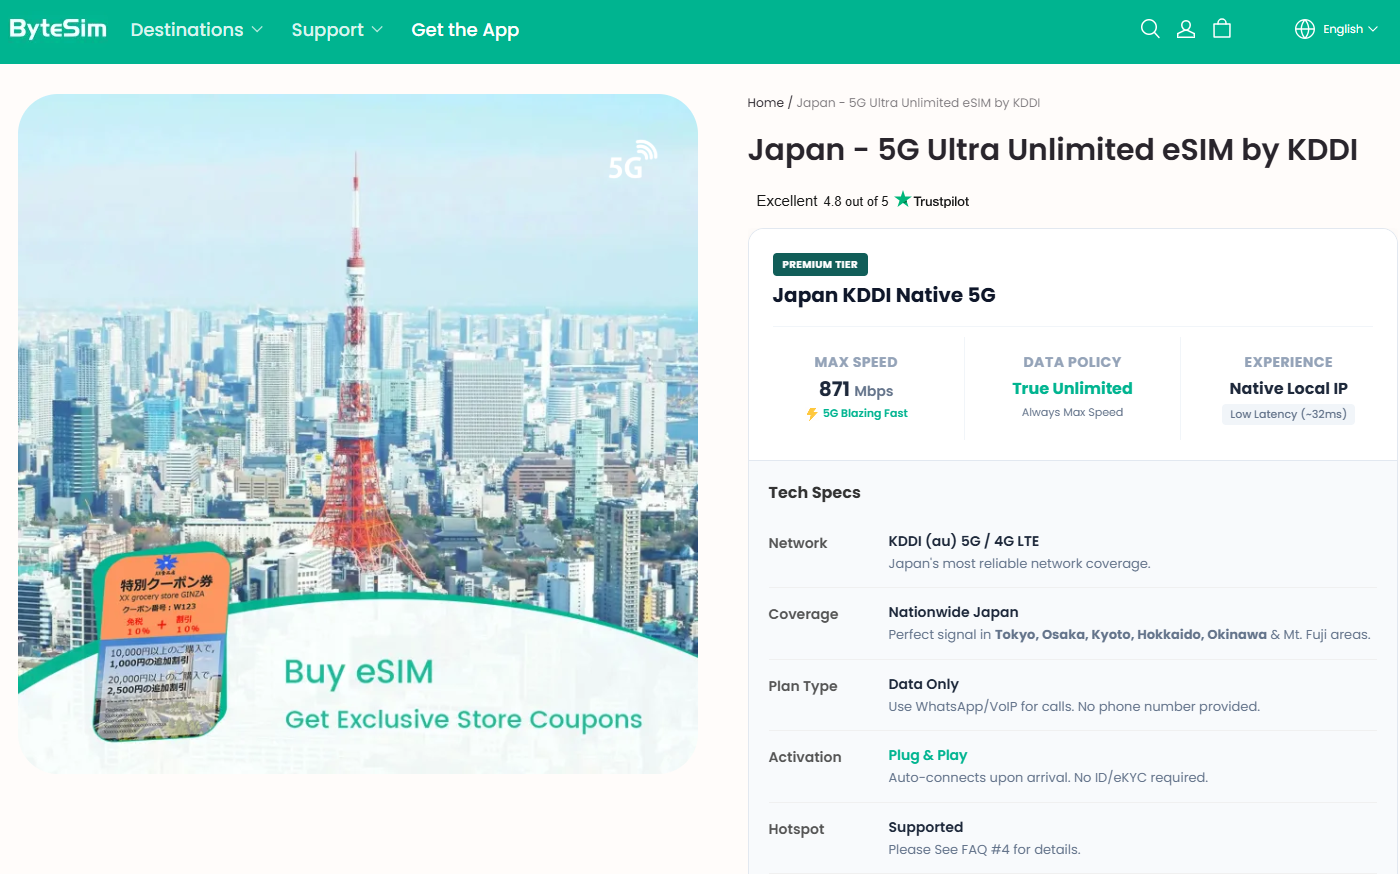The width and height of the screenshot is (1400, 874).
Task: Click the 'Data Only' plan type value
Action: coord(923,684)
